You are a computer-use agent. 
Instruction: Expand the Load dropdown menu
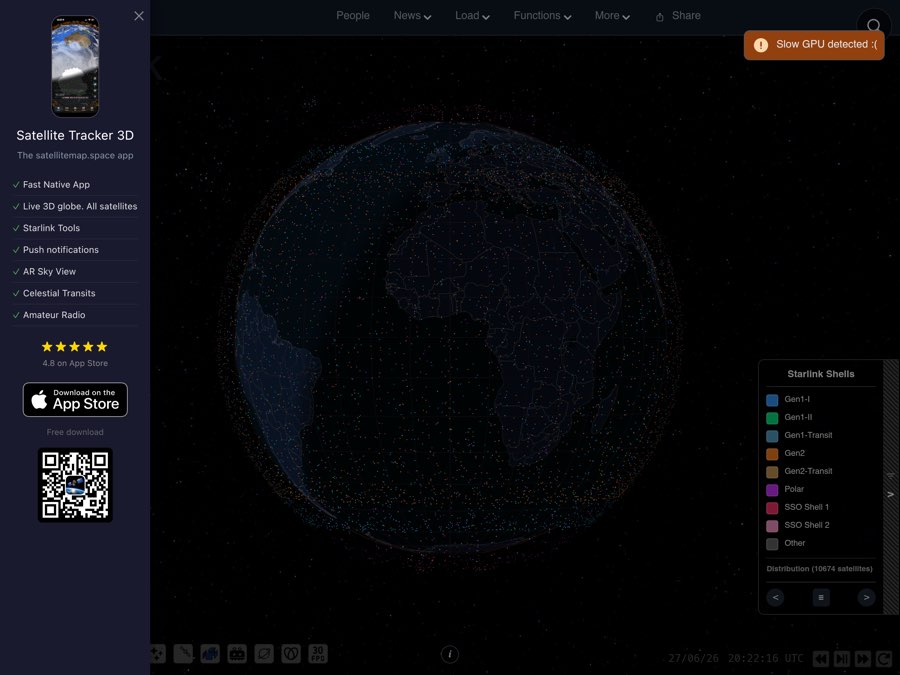[x=472, y=15]
